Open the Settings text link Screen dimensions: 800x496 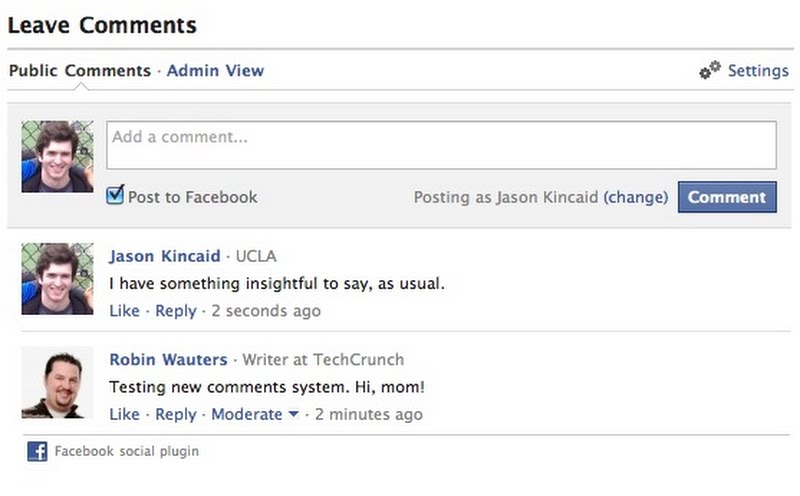pyautogui.click(x=758, y=71)
